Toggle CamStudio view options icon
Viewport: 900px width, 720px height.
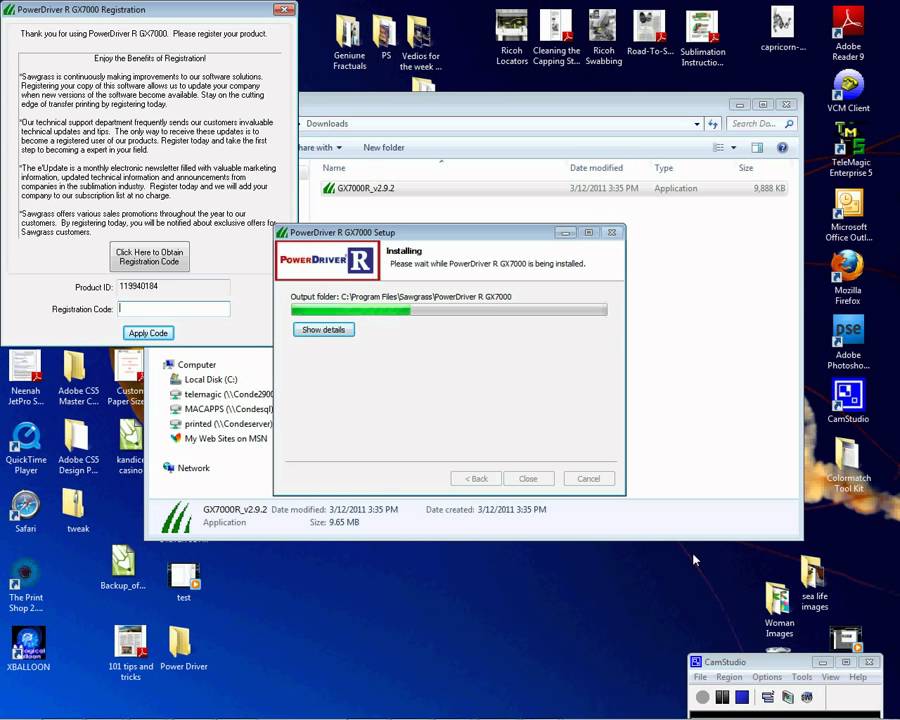pos(768,697)
